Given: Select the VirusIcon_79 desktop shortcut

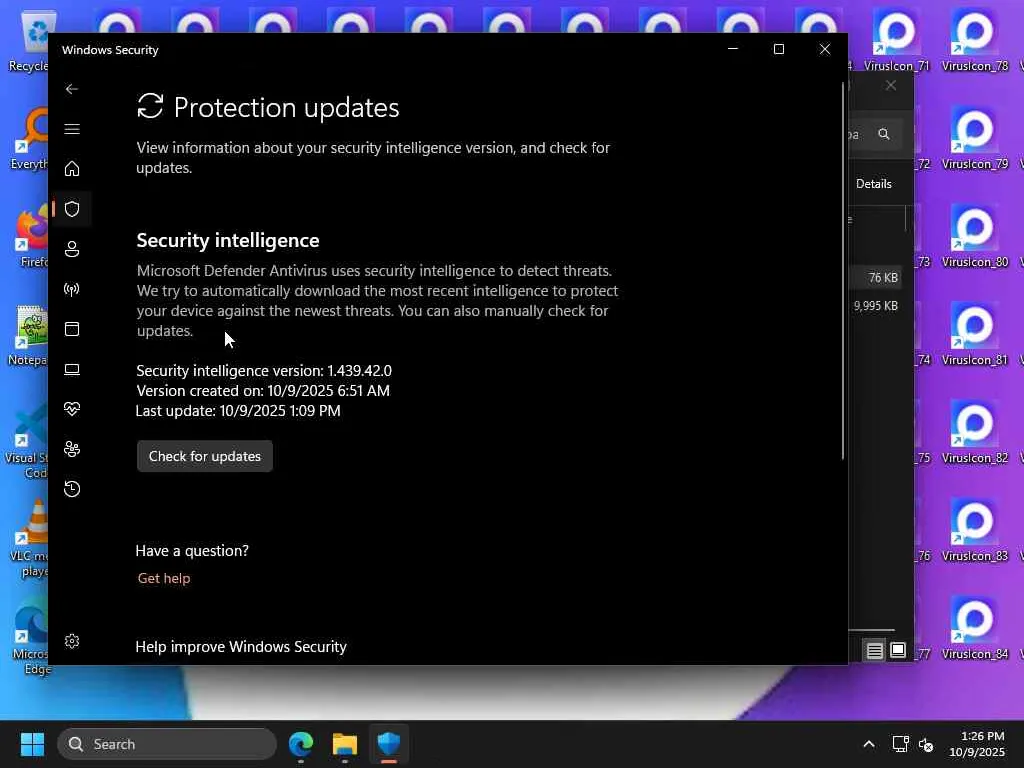Looking at the screenshot, I should pos(974,138).
